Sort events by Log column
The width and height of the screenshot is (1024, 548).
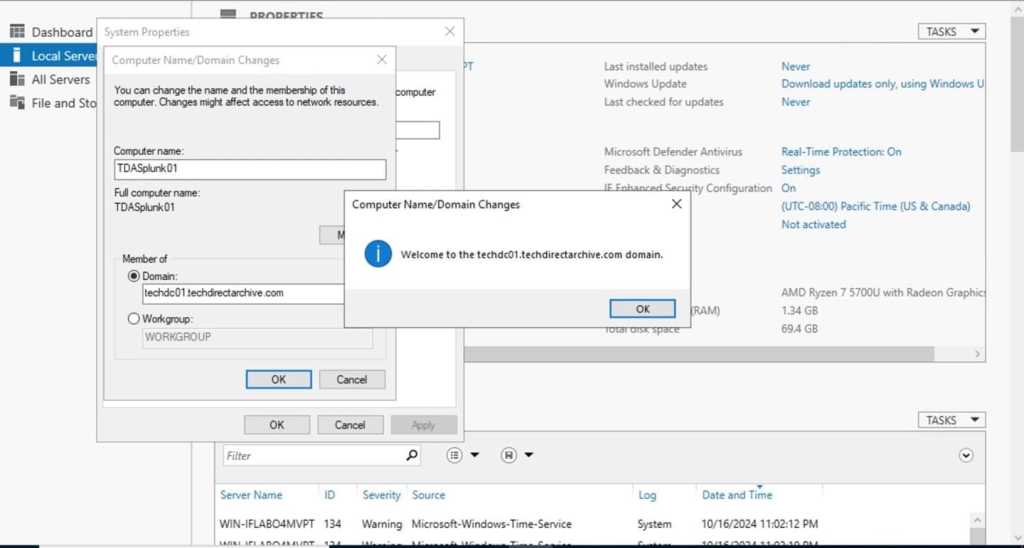pos(647,495)
